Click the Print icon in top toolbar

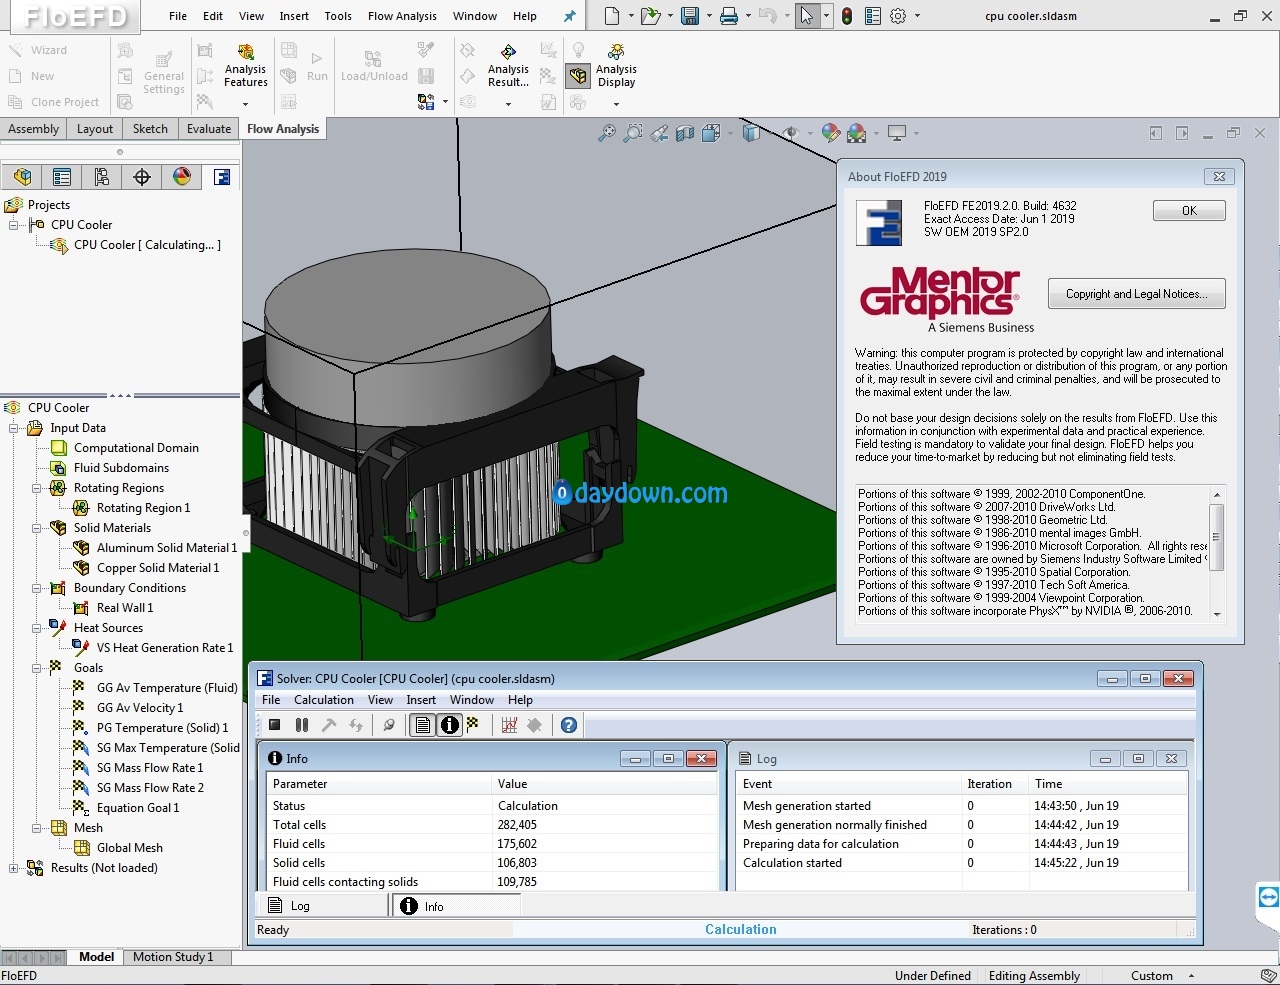[x=729, y=16]
